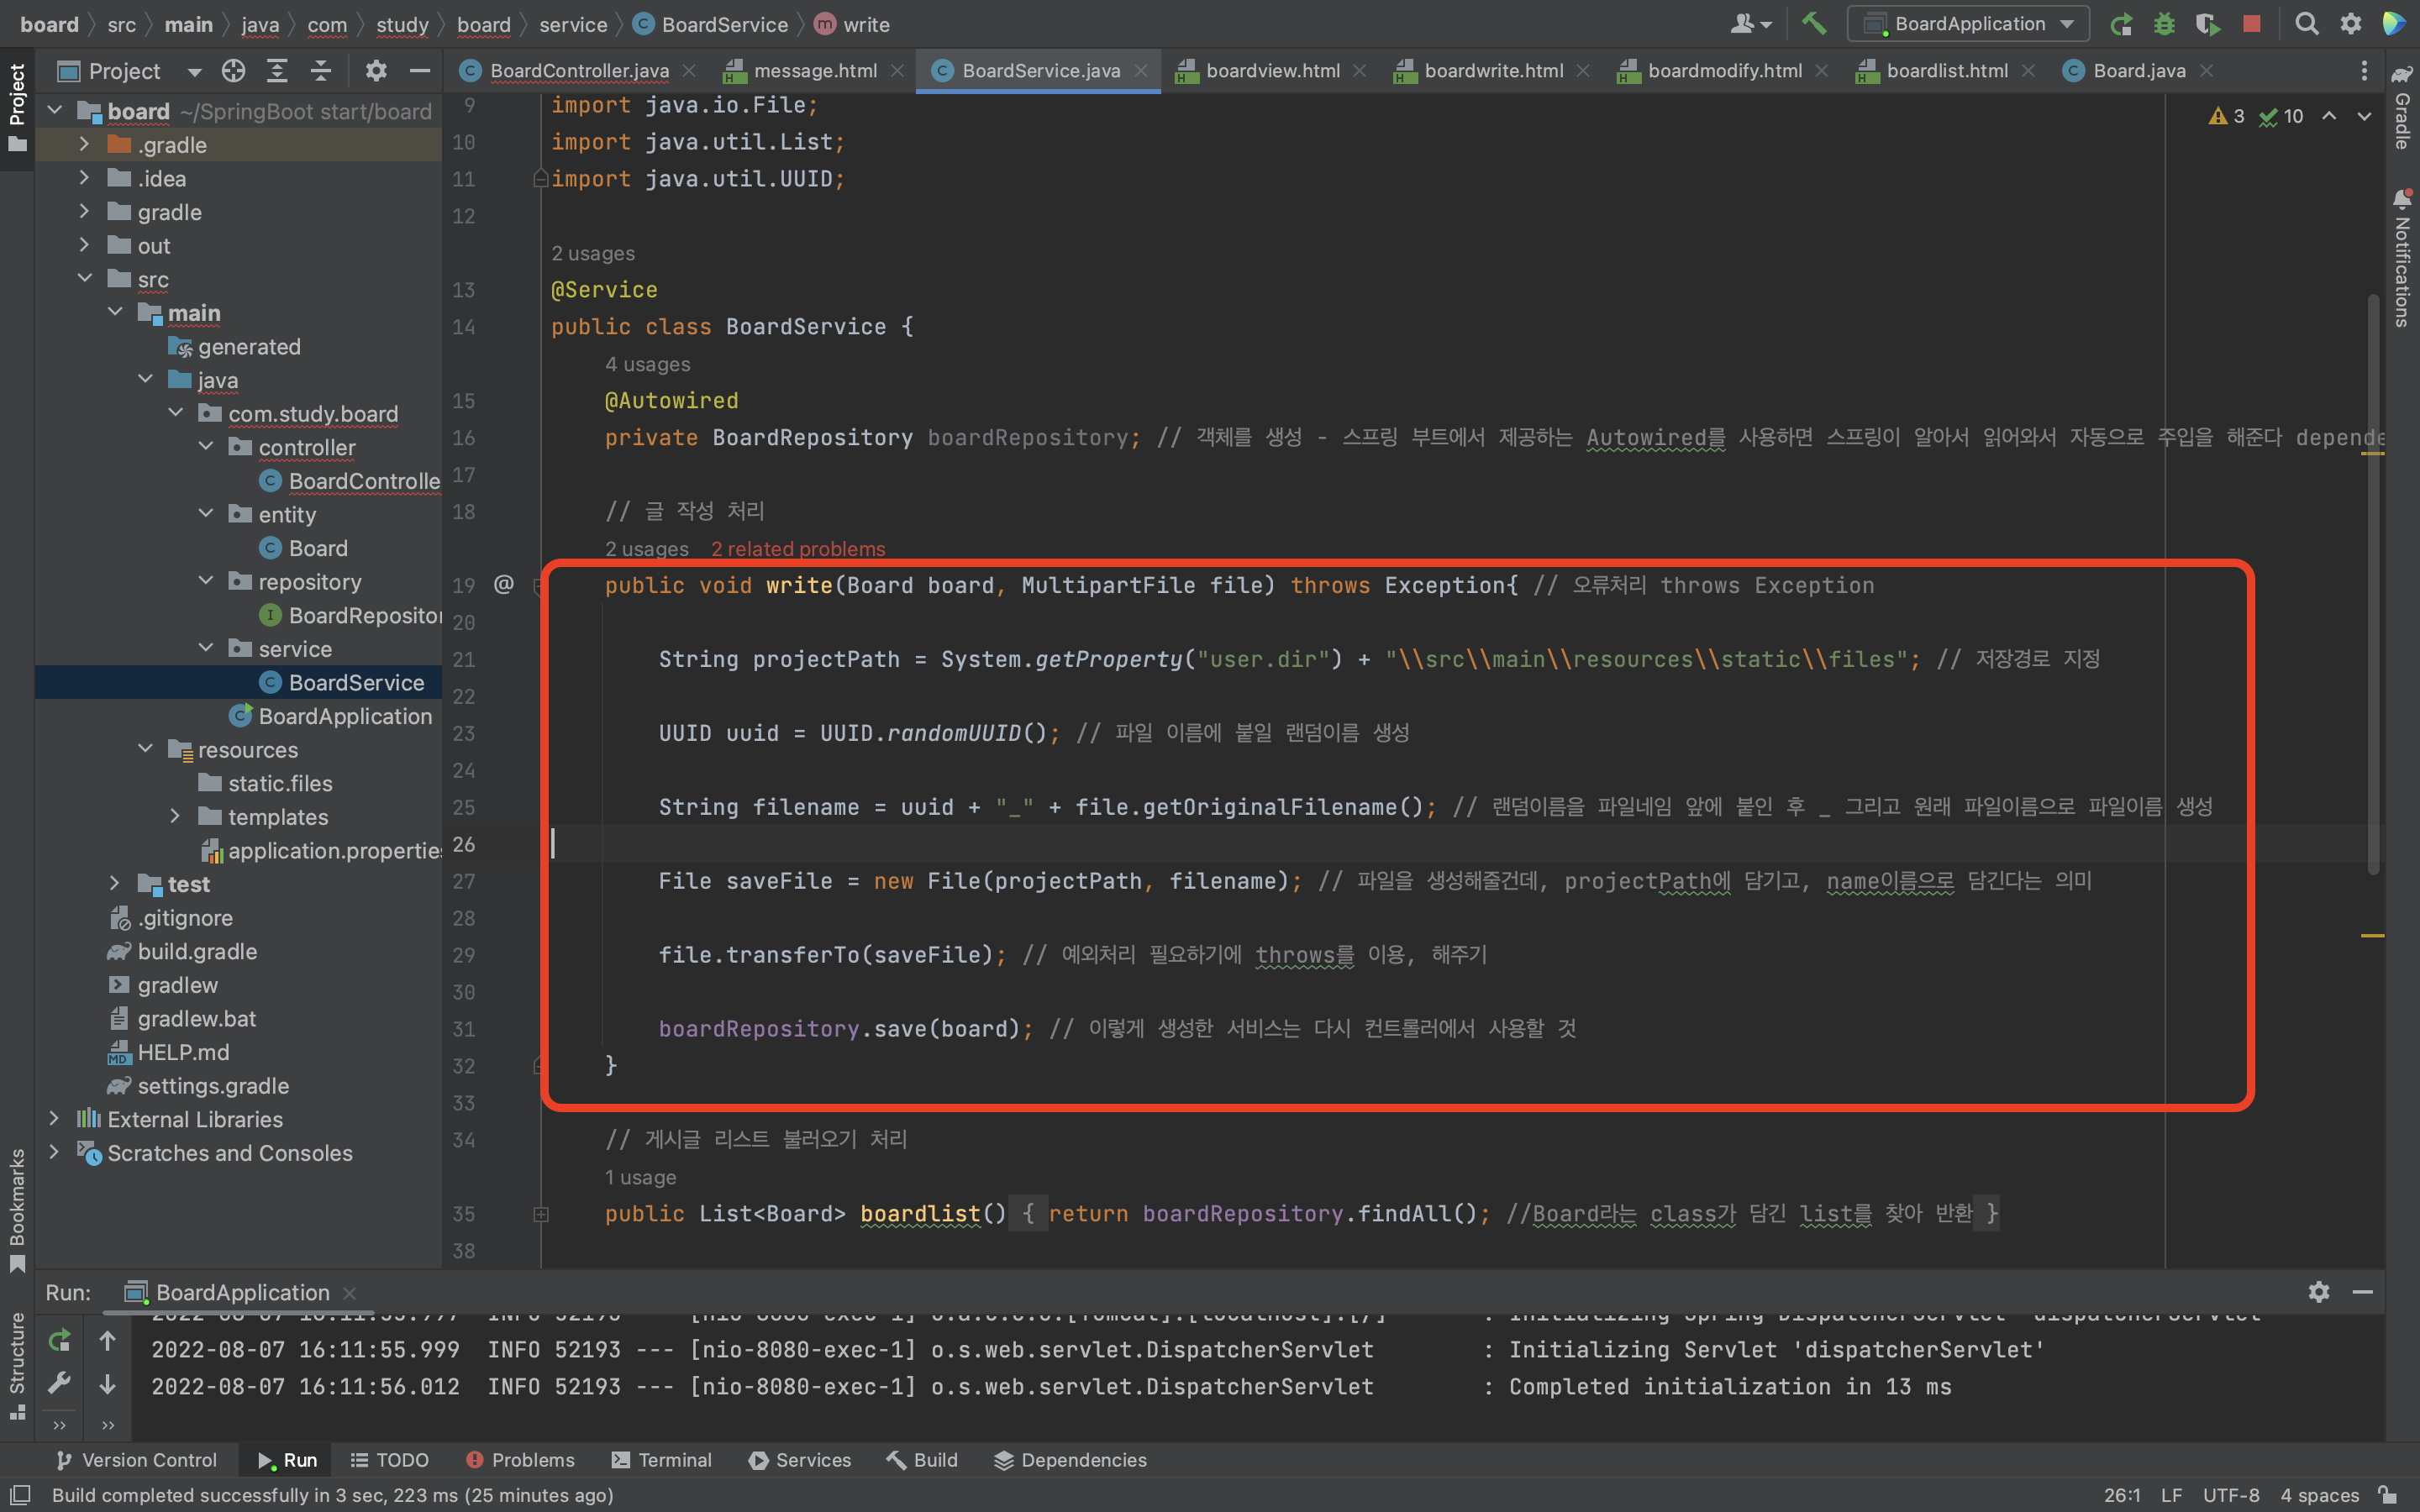
Task: Click rerun icon in Run panel
Action: [59, 1340]
